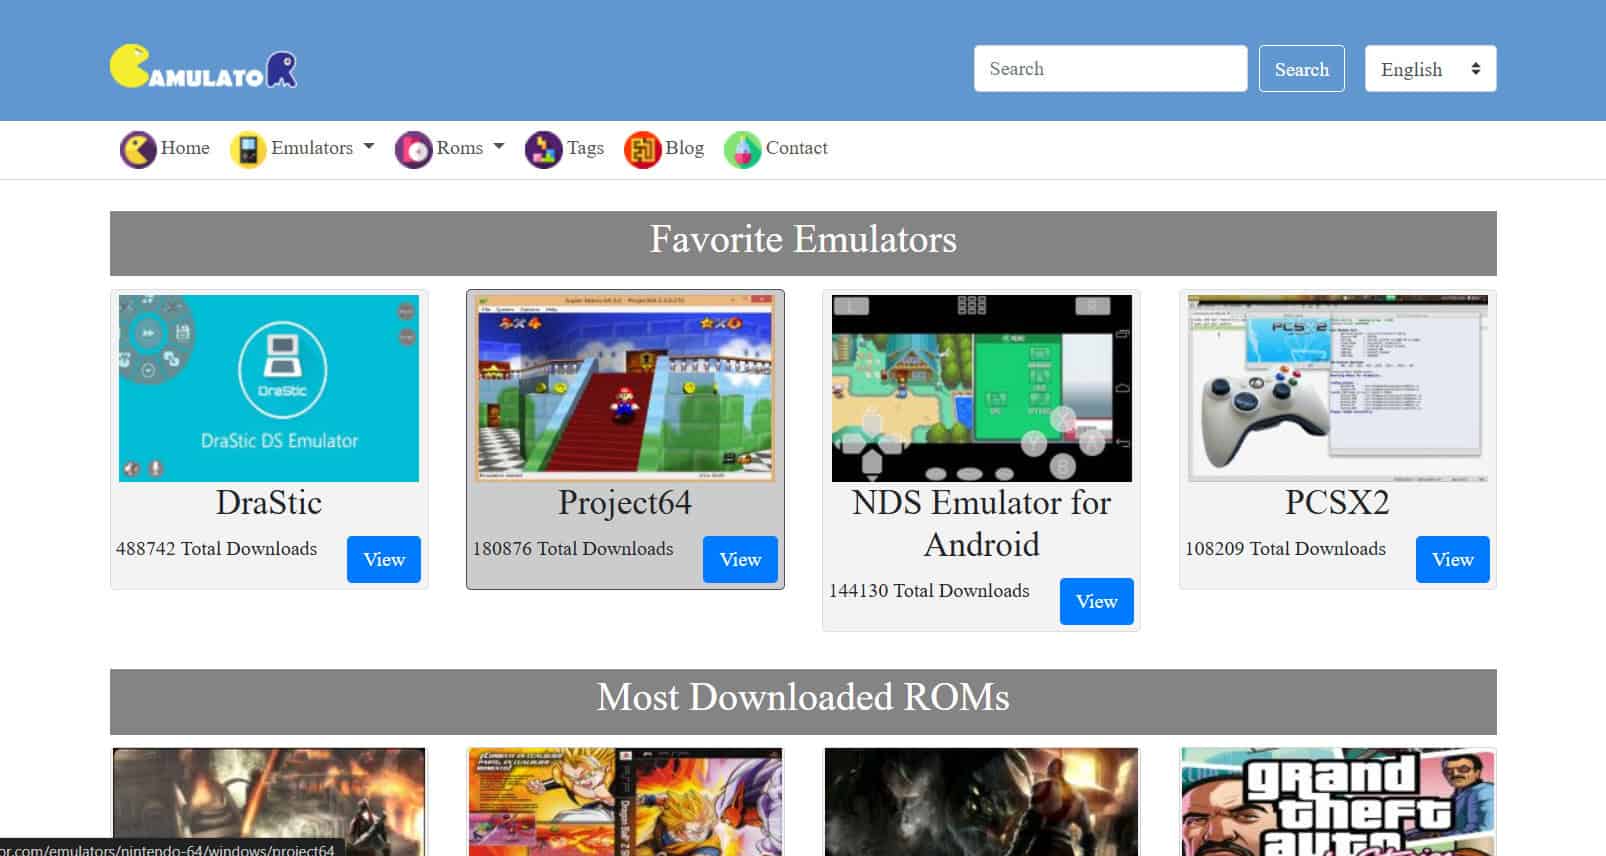The image size is (1606, 856).
Task: Click the Blog maze icon
Action: 642,149
